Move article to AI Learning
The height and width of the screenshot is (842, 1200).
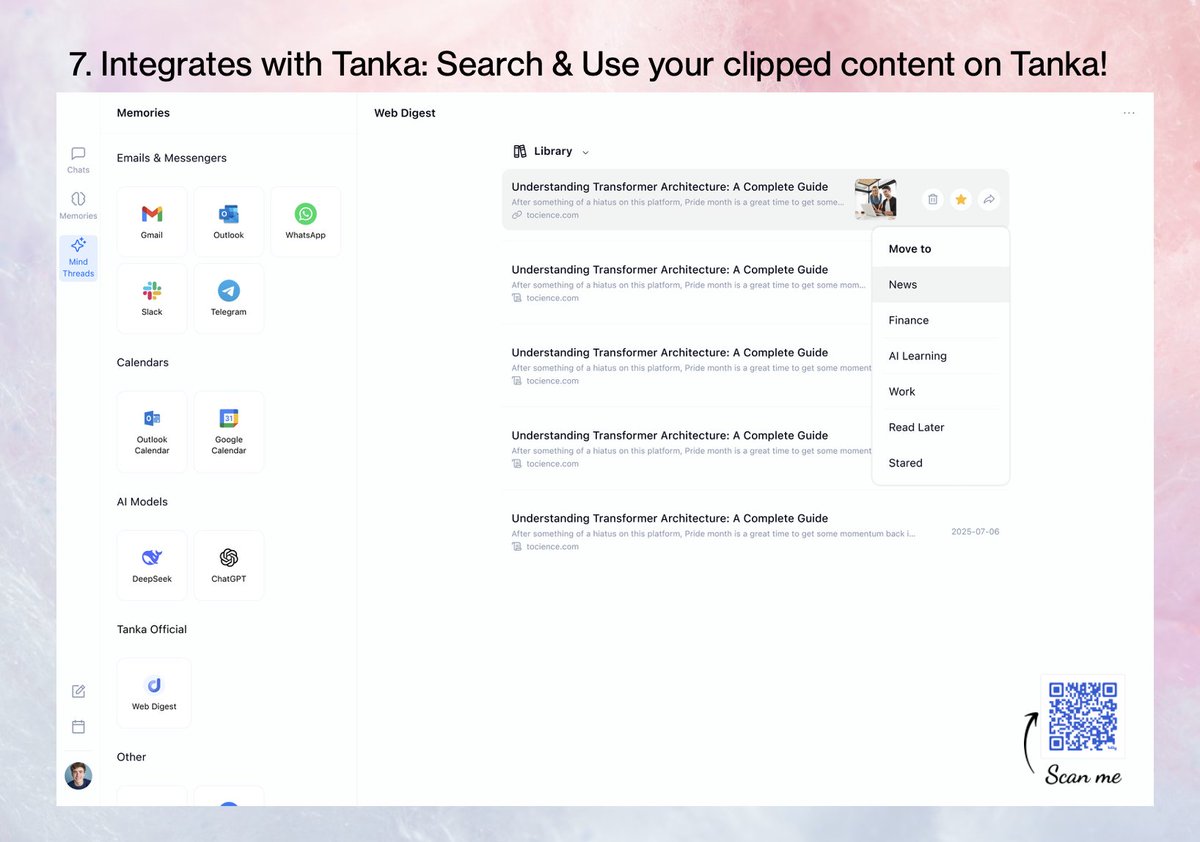(x=941, y=356)
